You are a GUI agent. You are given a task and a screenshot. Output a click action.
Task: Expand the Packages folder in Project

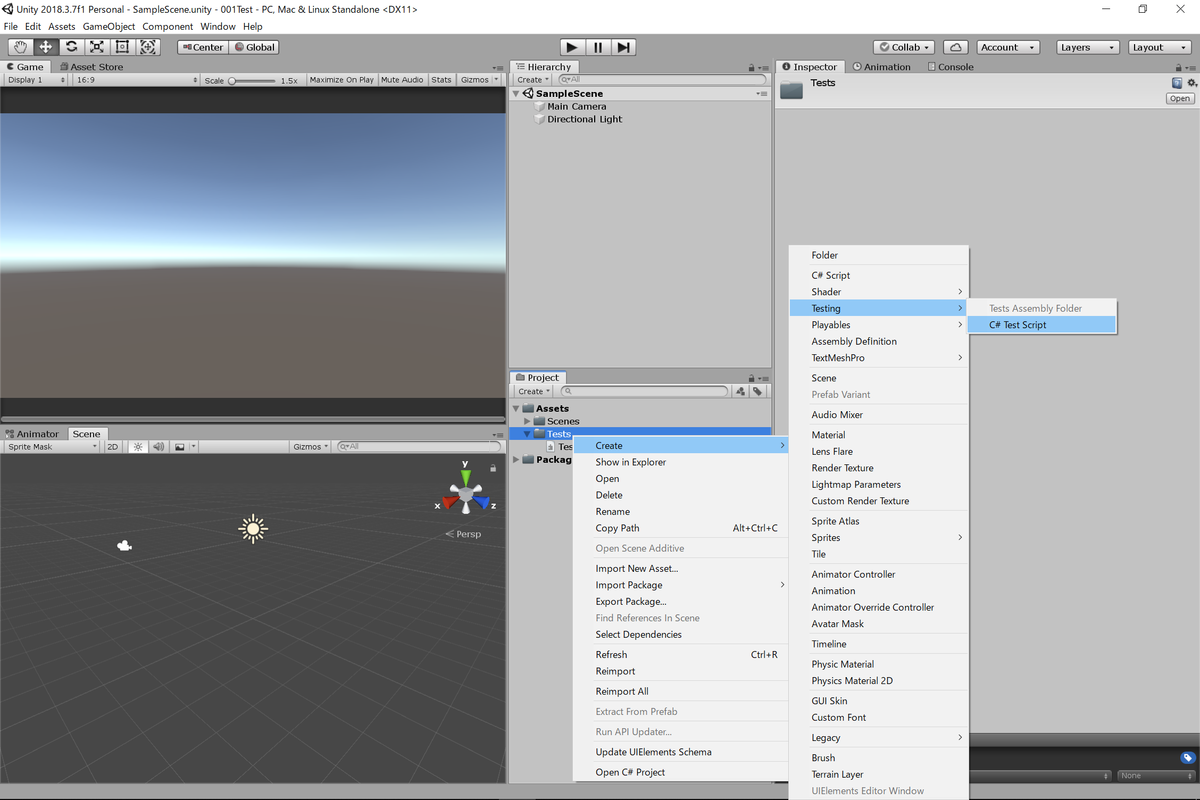pyautogui.click(x=516, y=460)
